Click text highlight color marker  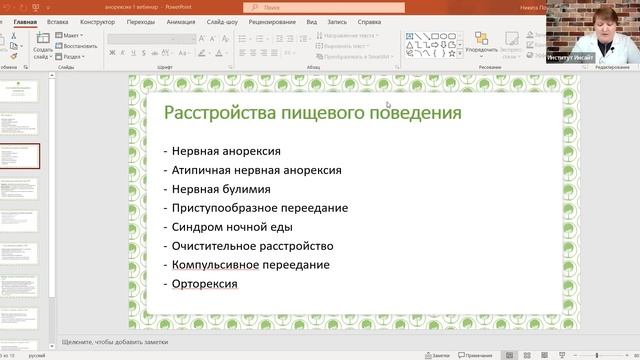(x=202, y=53)
